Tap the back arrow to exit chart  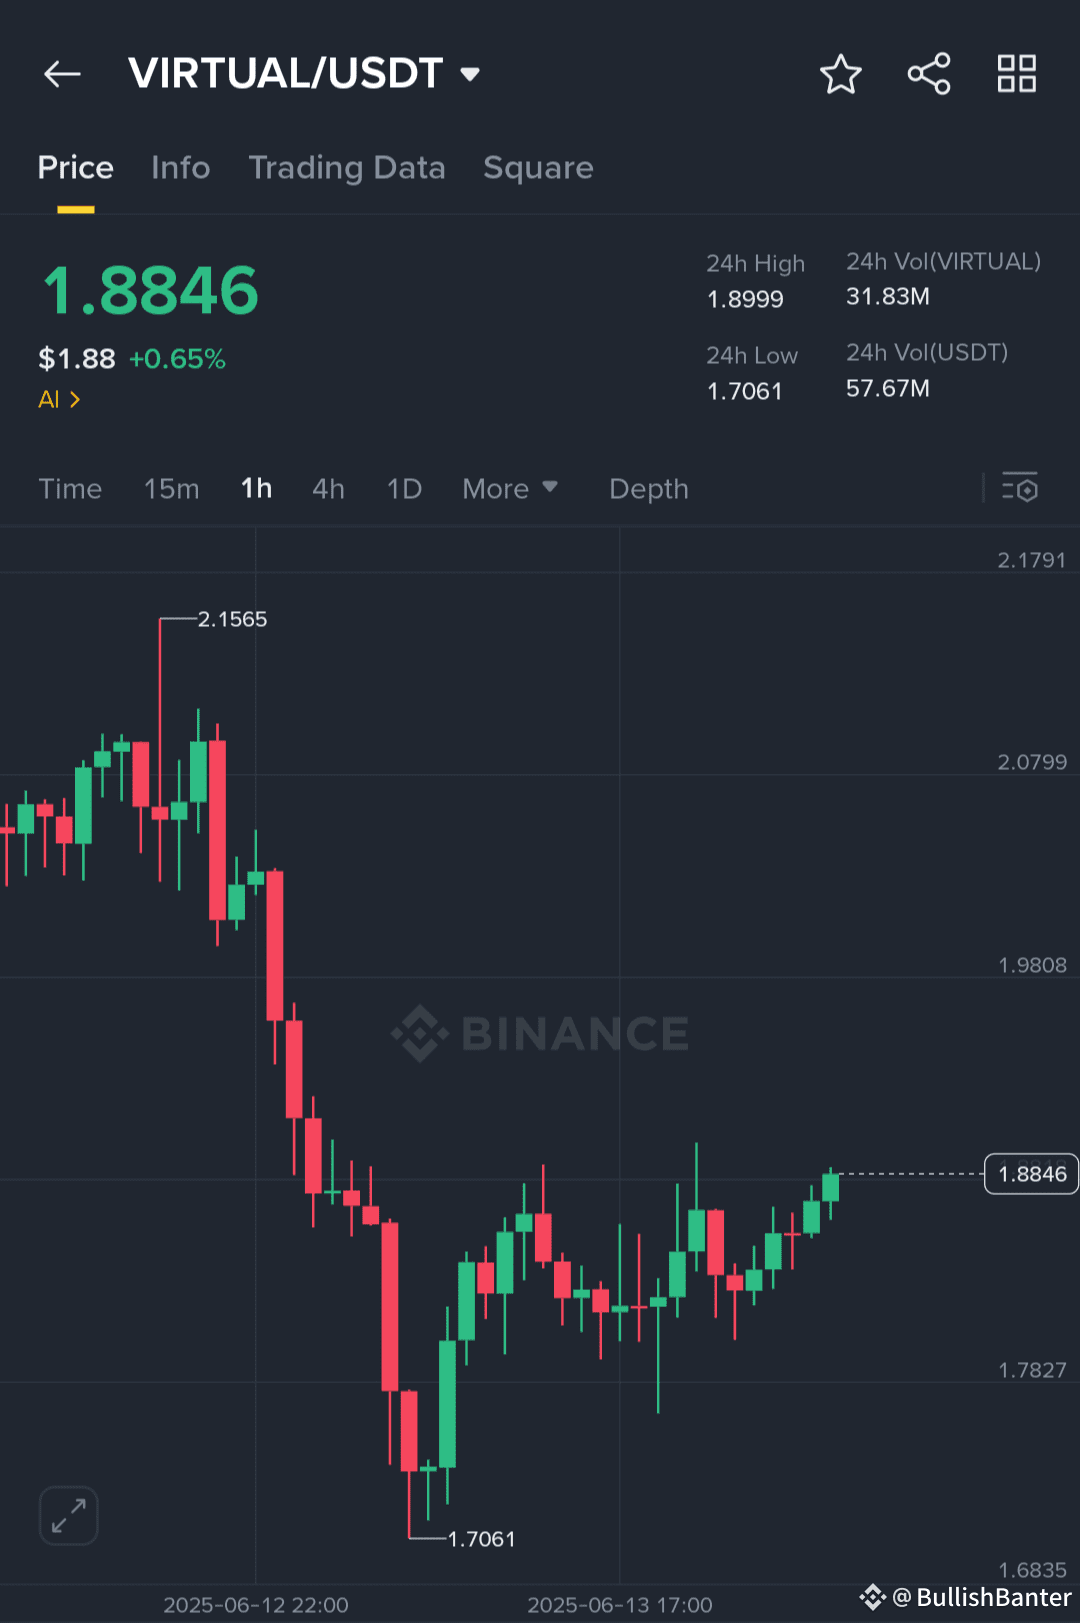[x=62, y=74]
